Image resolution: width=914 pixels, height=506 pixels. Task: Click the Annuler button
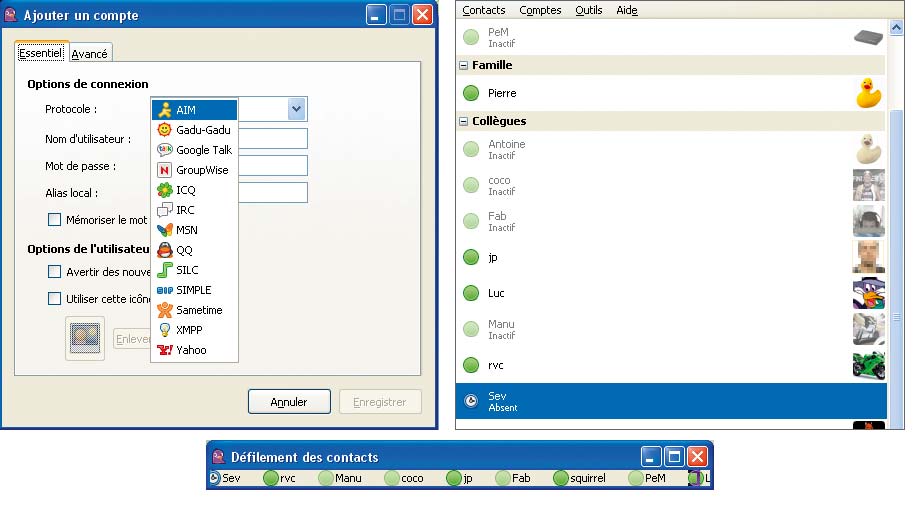pyautogui.click(x=289, y=402)
